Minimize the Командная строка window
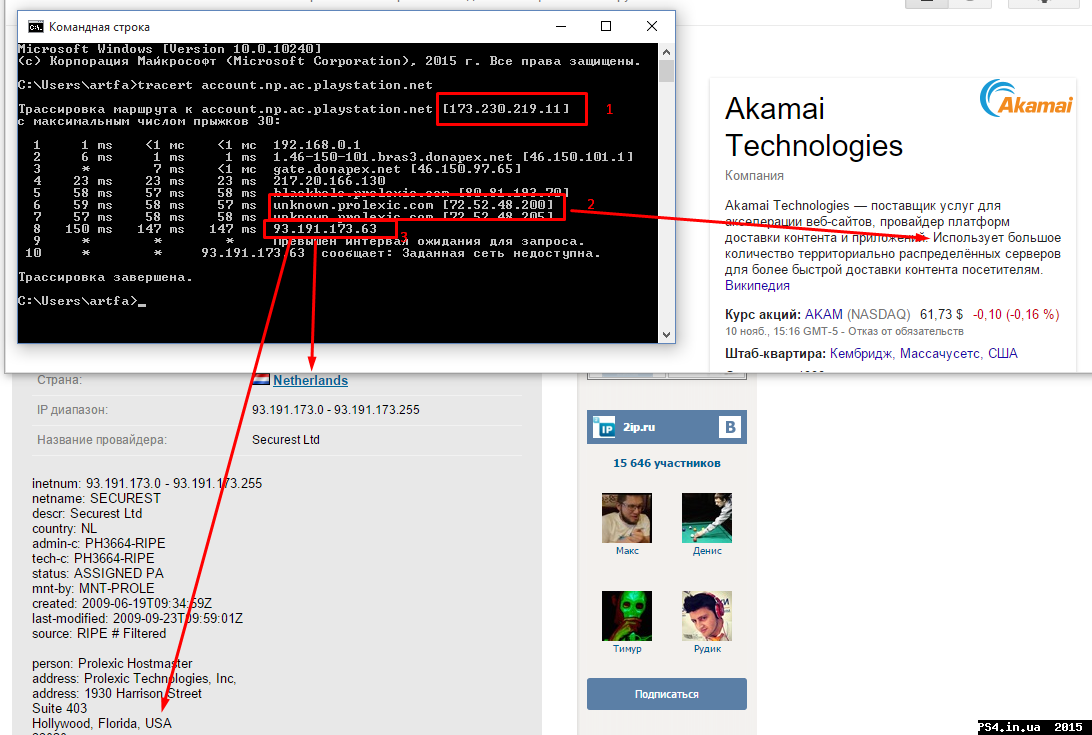 pos(561,26)
